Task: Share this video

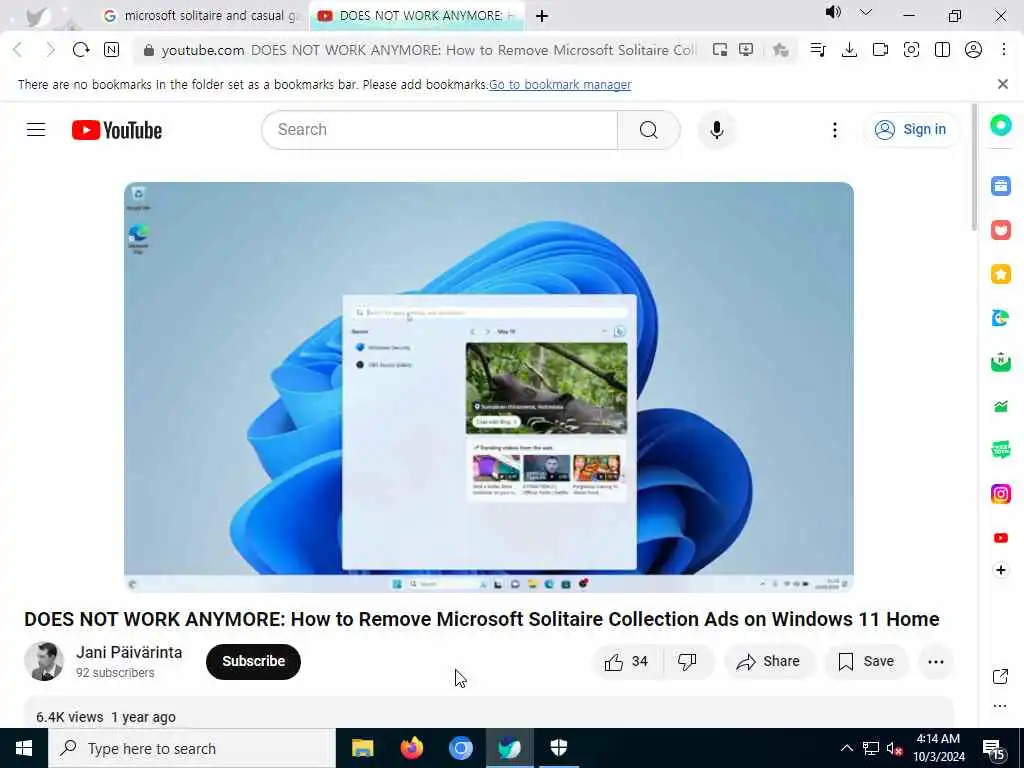Action: pyautogui.click(x=768, y=662)
